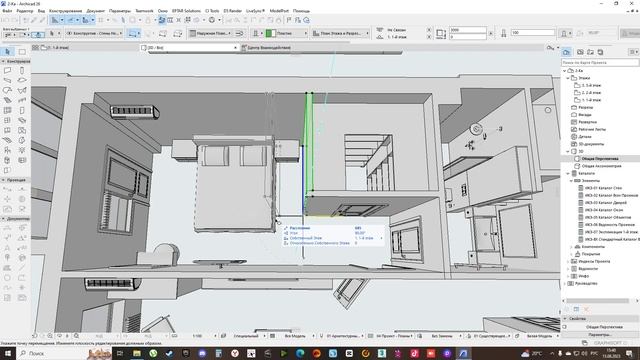This screenshot has height=360, width=640.
Task: Open File Explorer from taskbar
Action: point(137,353)
